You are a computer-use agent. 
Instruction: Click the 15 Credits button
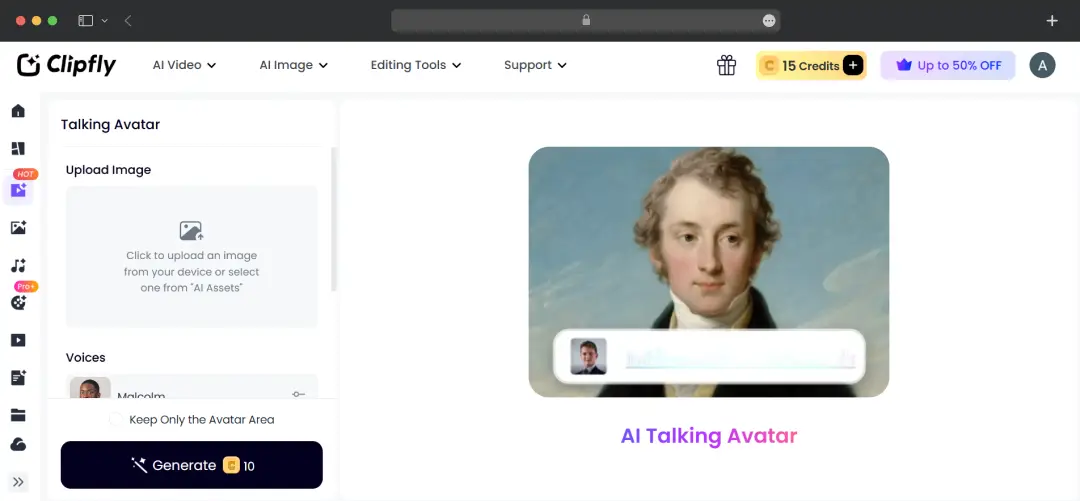pyautogui.click(x=811, y=65)
